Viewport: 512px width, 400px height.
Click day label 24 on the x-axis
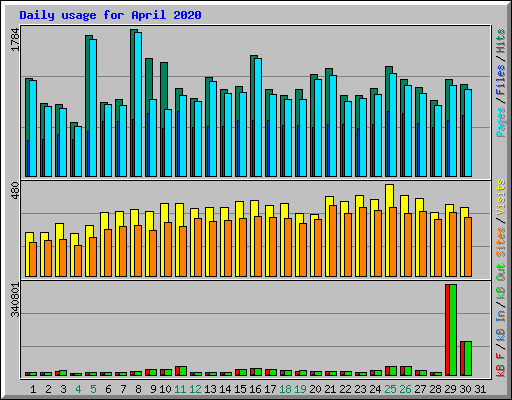click(x=375, y=389)
